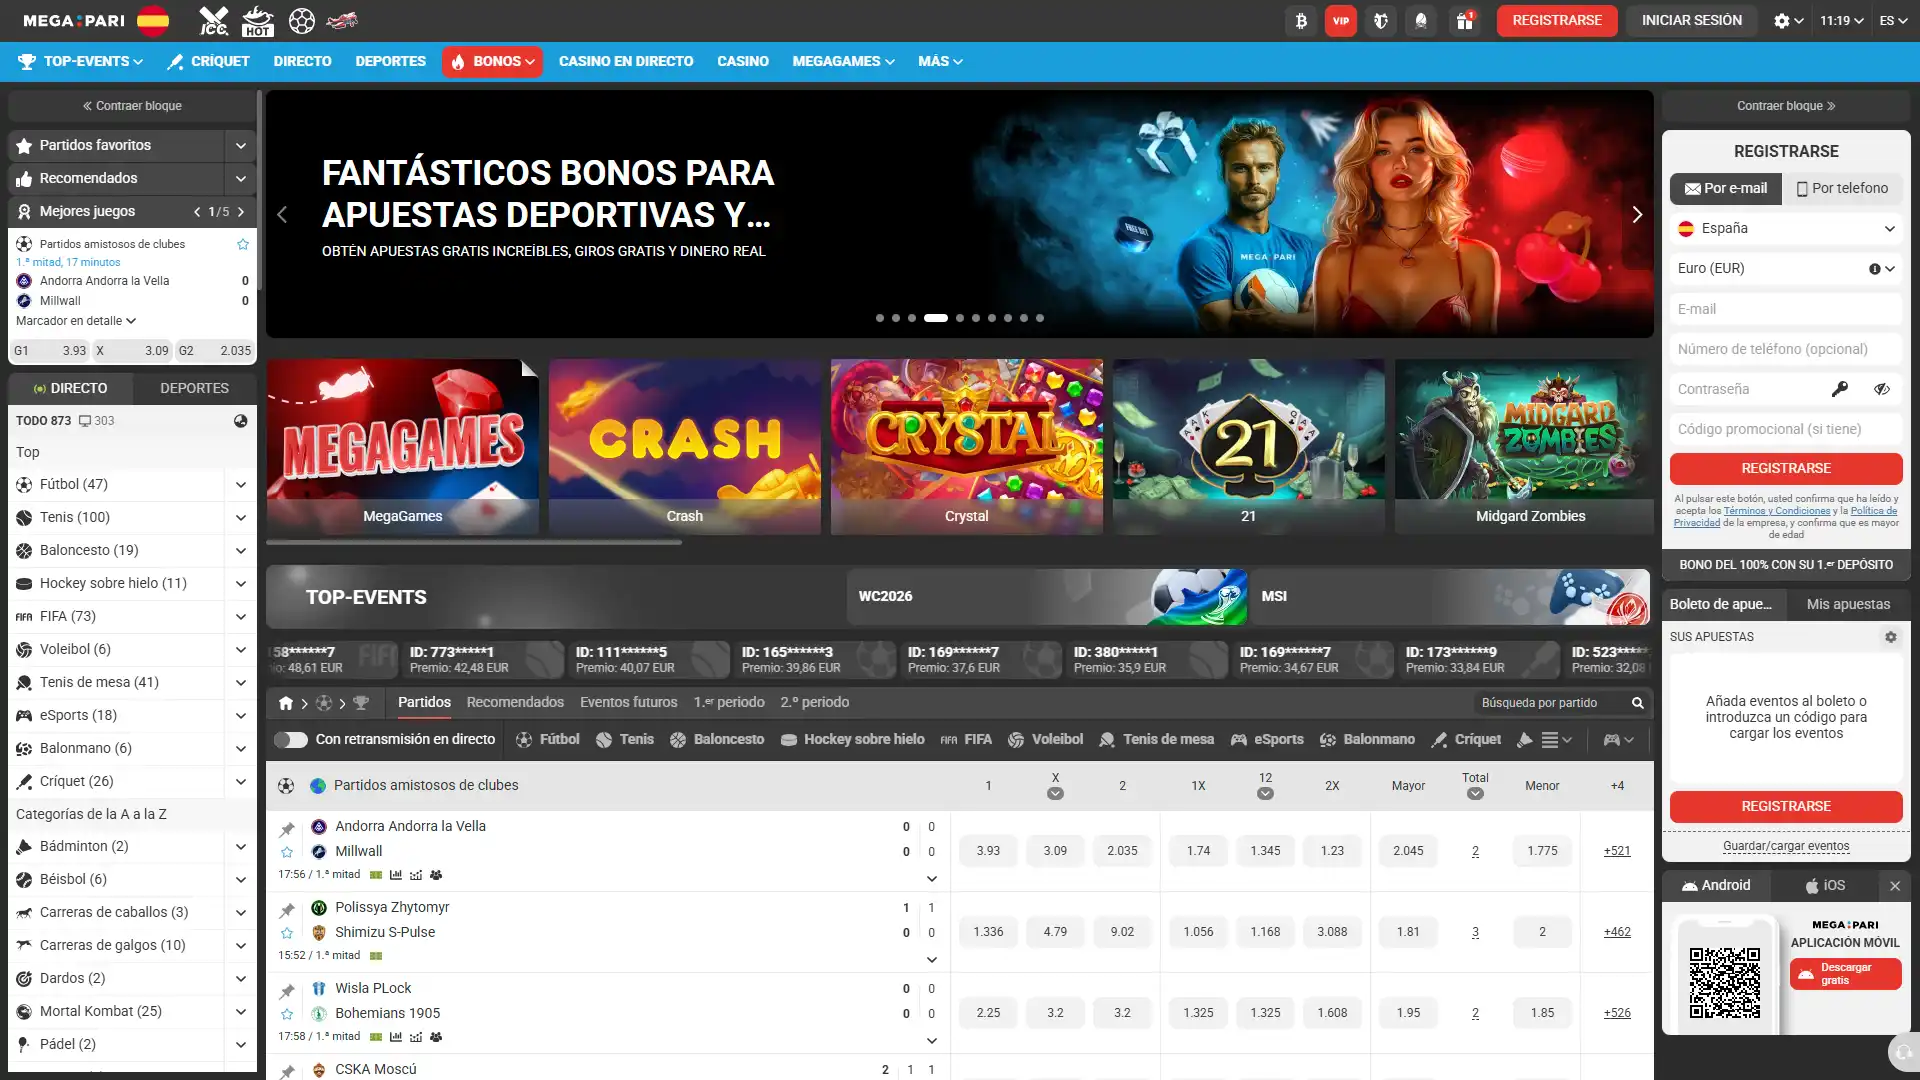Expand Marcador en detalle

pos(76,321)
